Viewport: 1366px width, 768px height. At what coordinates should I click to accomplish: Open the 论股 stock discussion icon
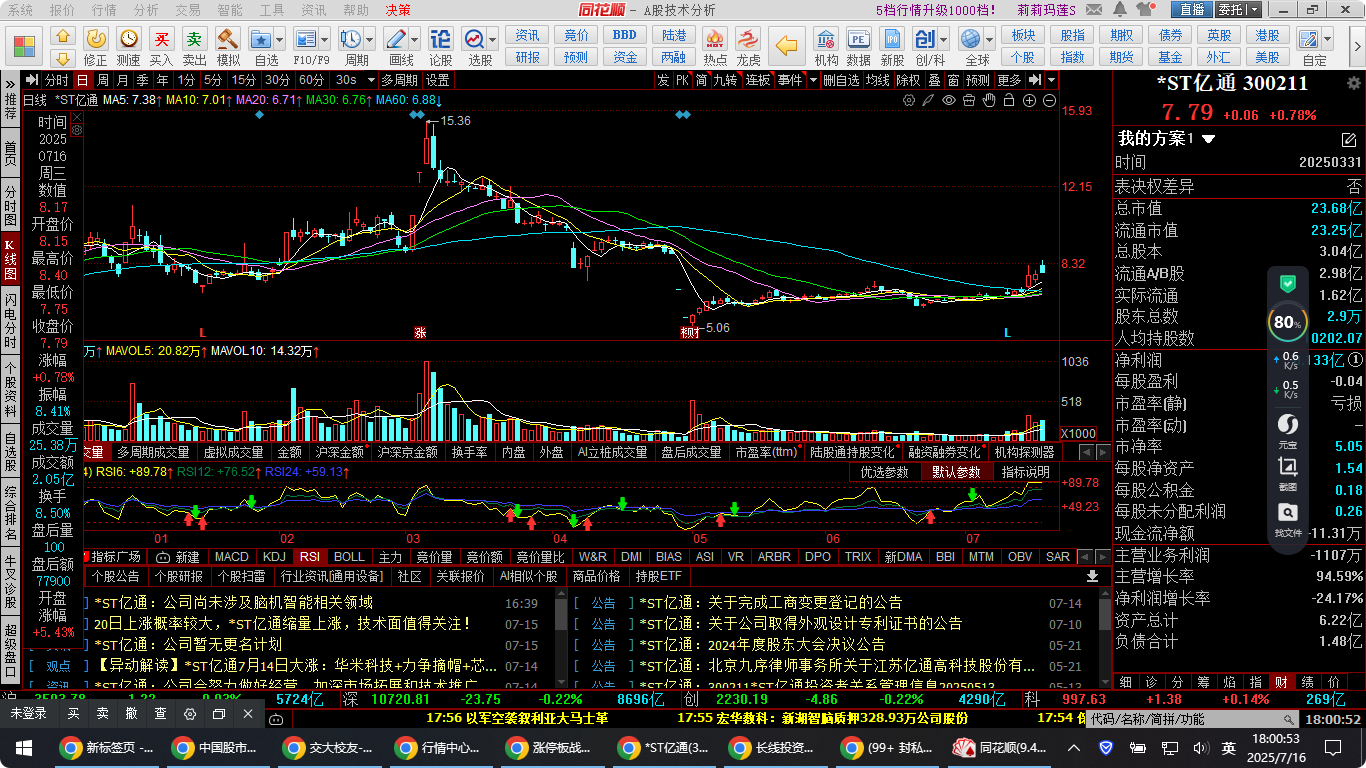click(440, 39)
